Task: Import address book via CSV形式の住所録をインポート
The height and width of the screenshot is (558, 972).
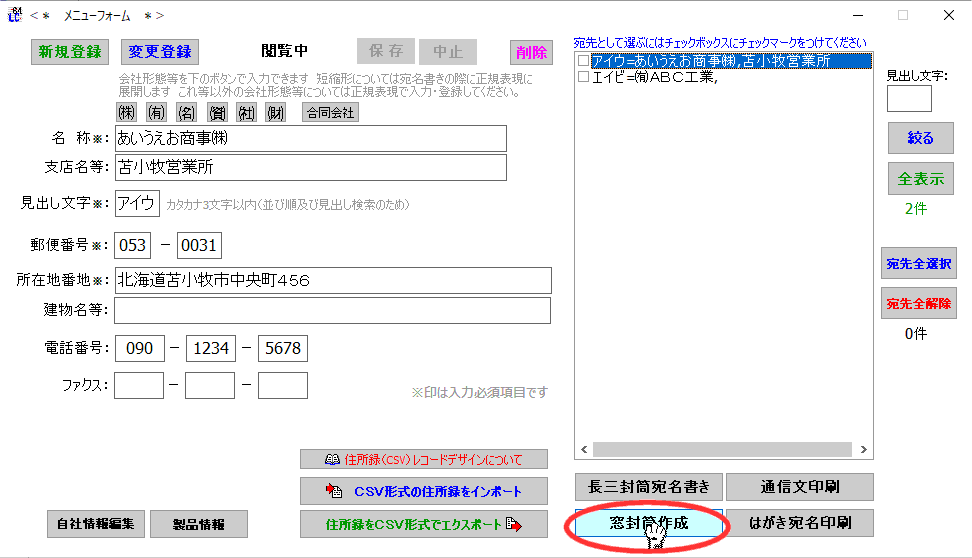Action: point(424,491)
